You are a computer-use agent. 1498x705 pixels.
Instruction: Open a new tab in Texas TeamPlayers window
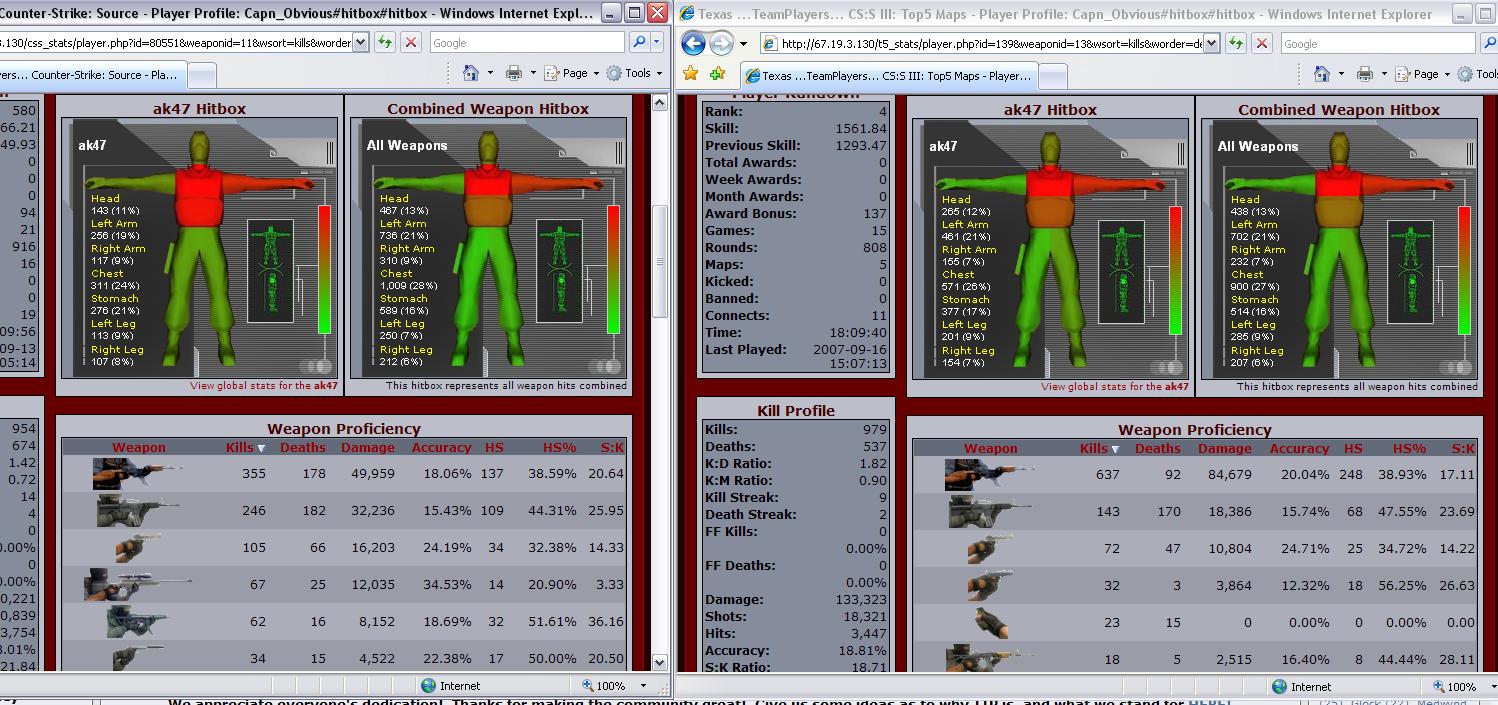coord(1053,77)
